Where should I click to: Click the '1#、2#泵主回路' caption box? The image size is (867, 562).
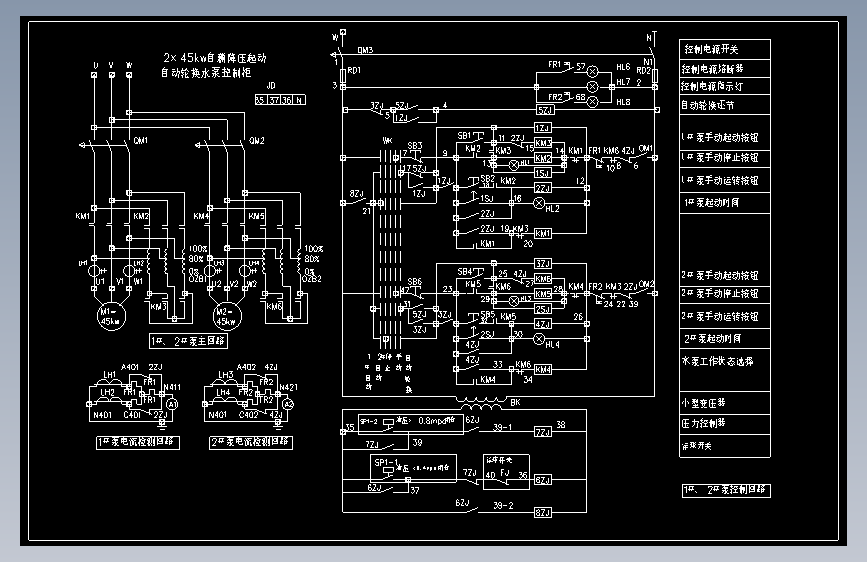click(189, 341)
